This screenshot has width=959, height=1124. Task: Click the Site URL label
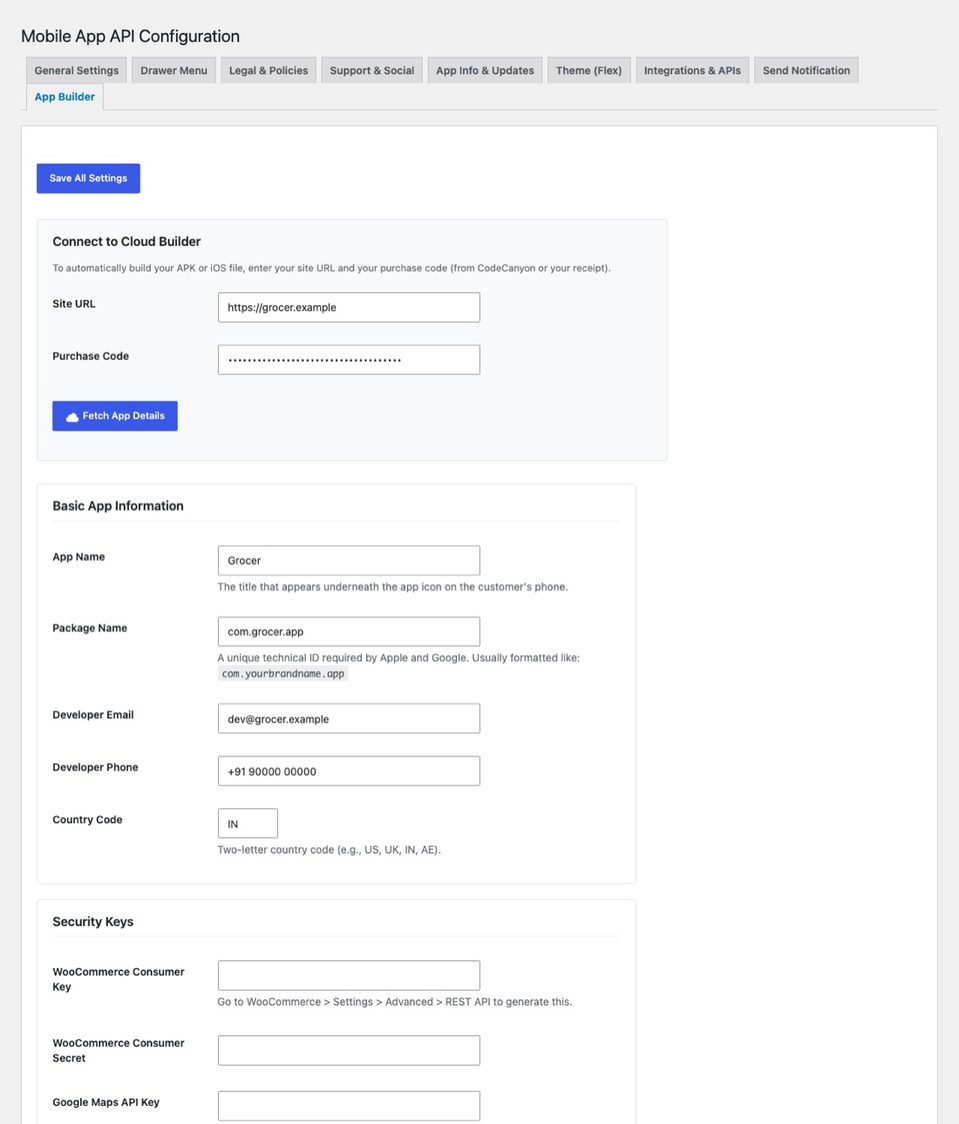tap(74, 304)
